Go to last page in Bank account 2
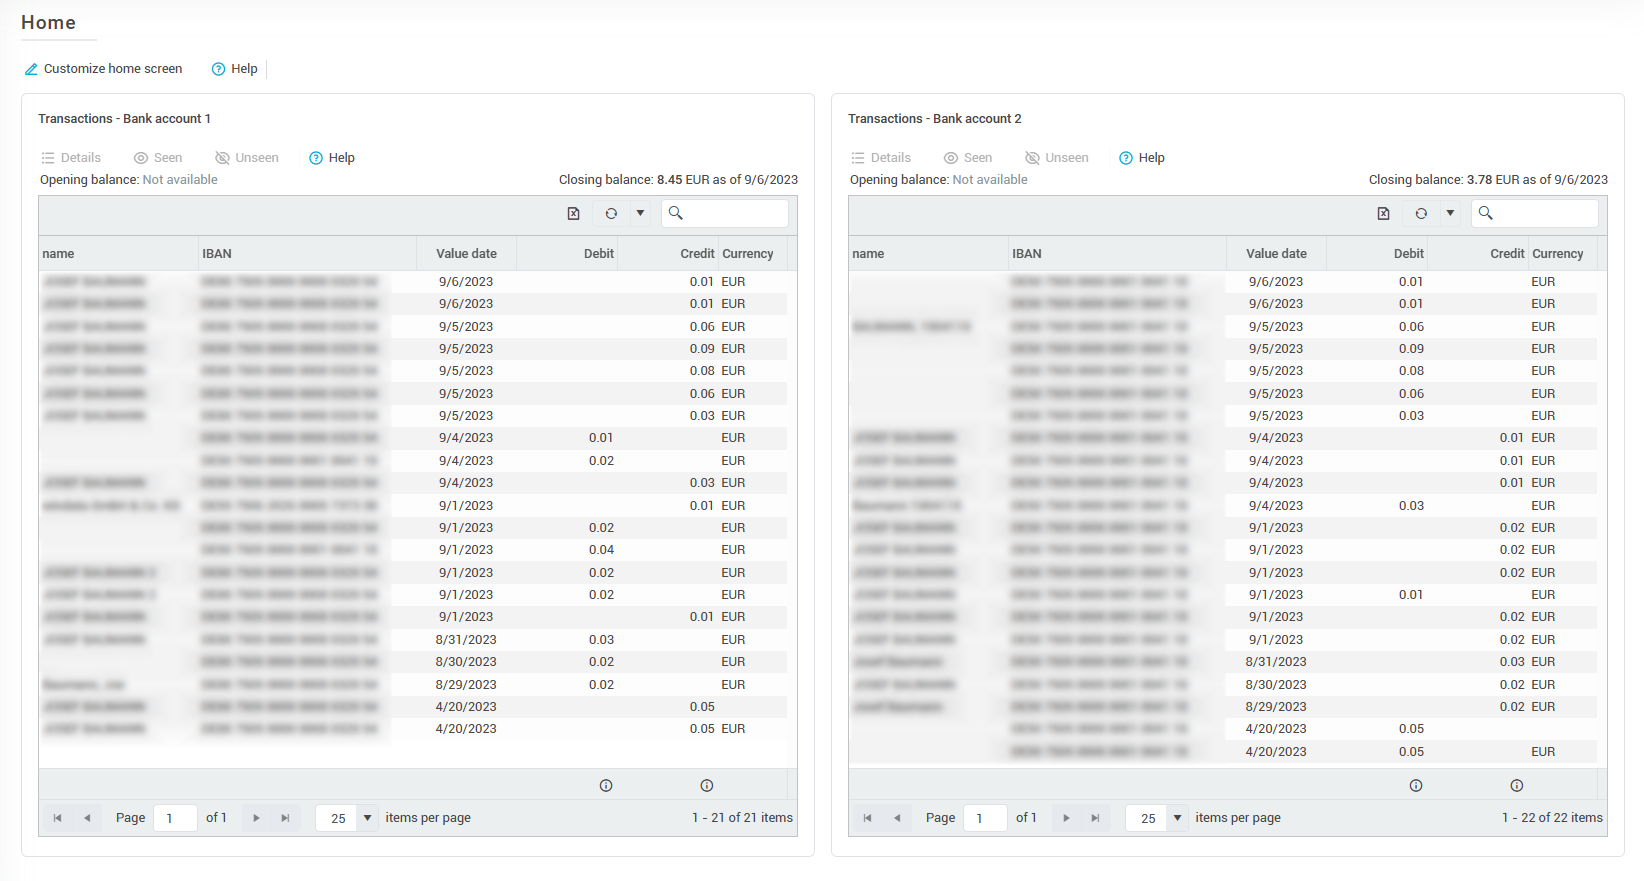Image resolution: width=1644 pixels, height=881 pixels. [x=1095, y=818]
